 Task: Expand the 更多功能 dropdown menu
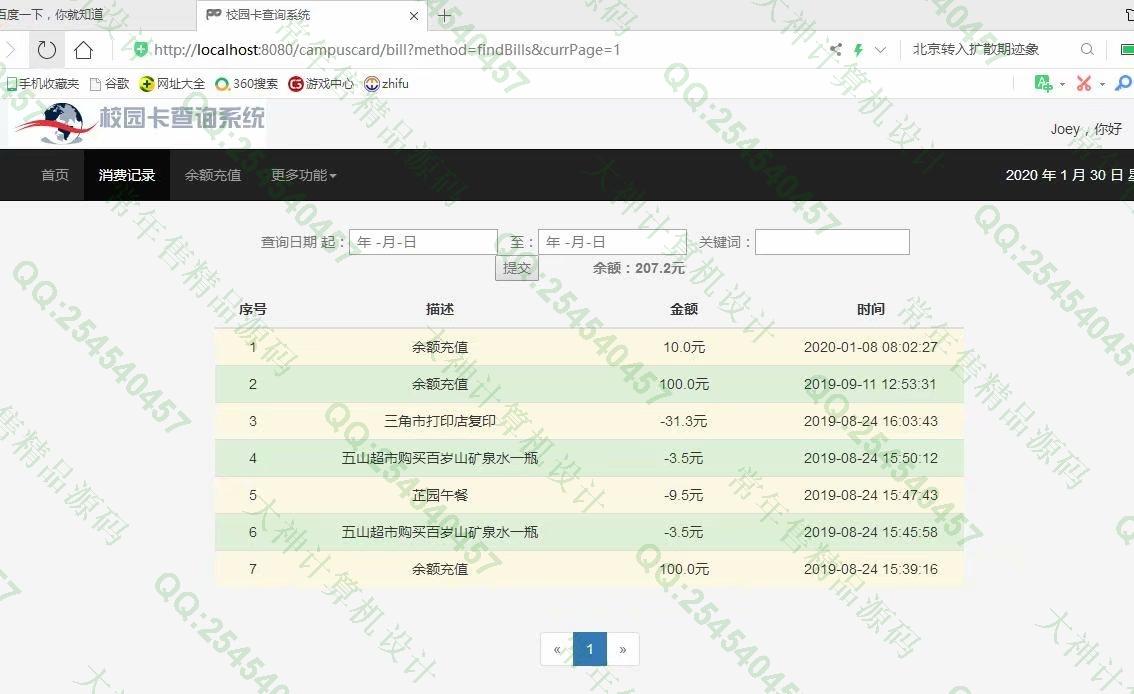pyautogui.click(x=304, y=175)
